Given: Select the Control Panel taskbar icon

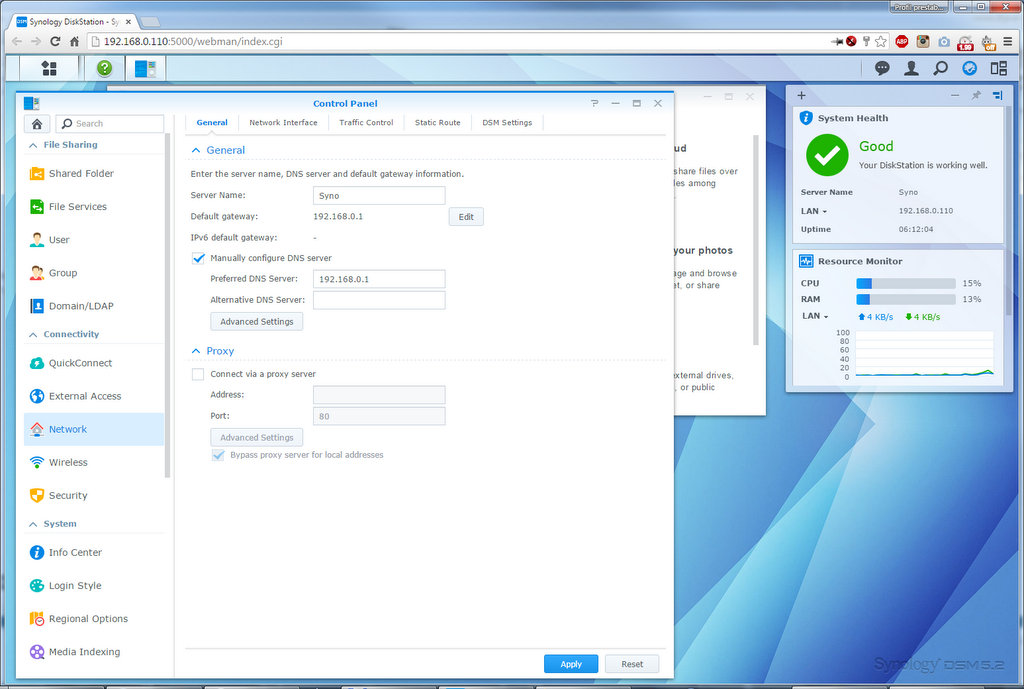Looking at the screenshot, I should point(145,68).
